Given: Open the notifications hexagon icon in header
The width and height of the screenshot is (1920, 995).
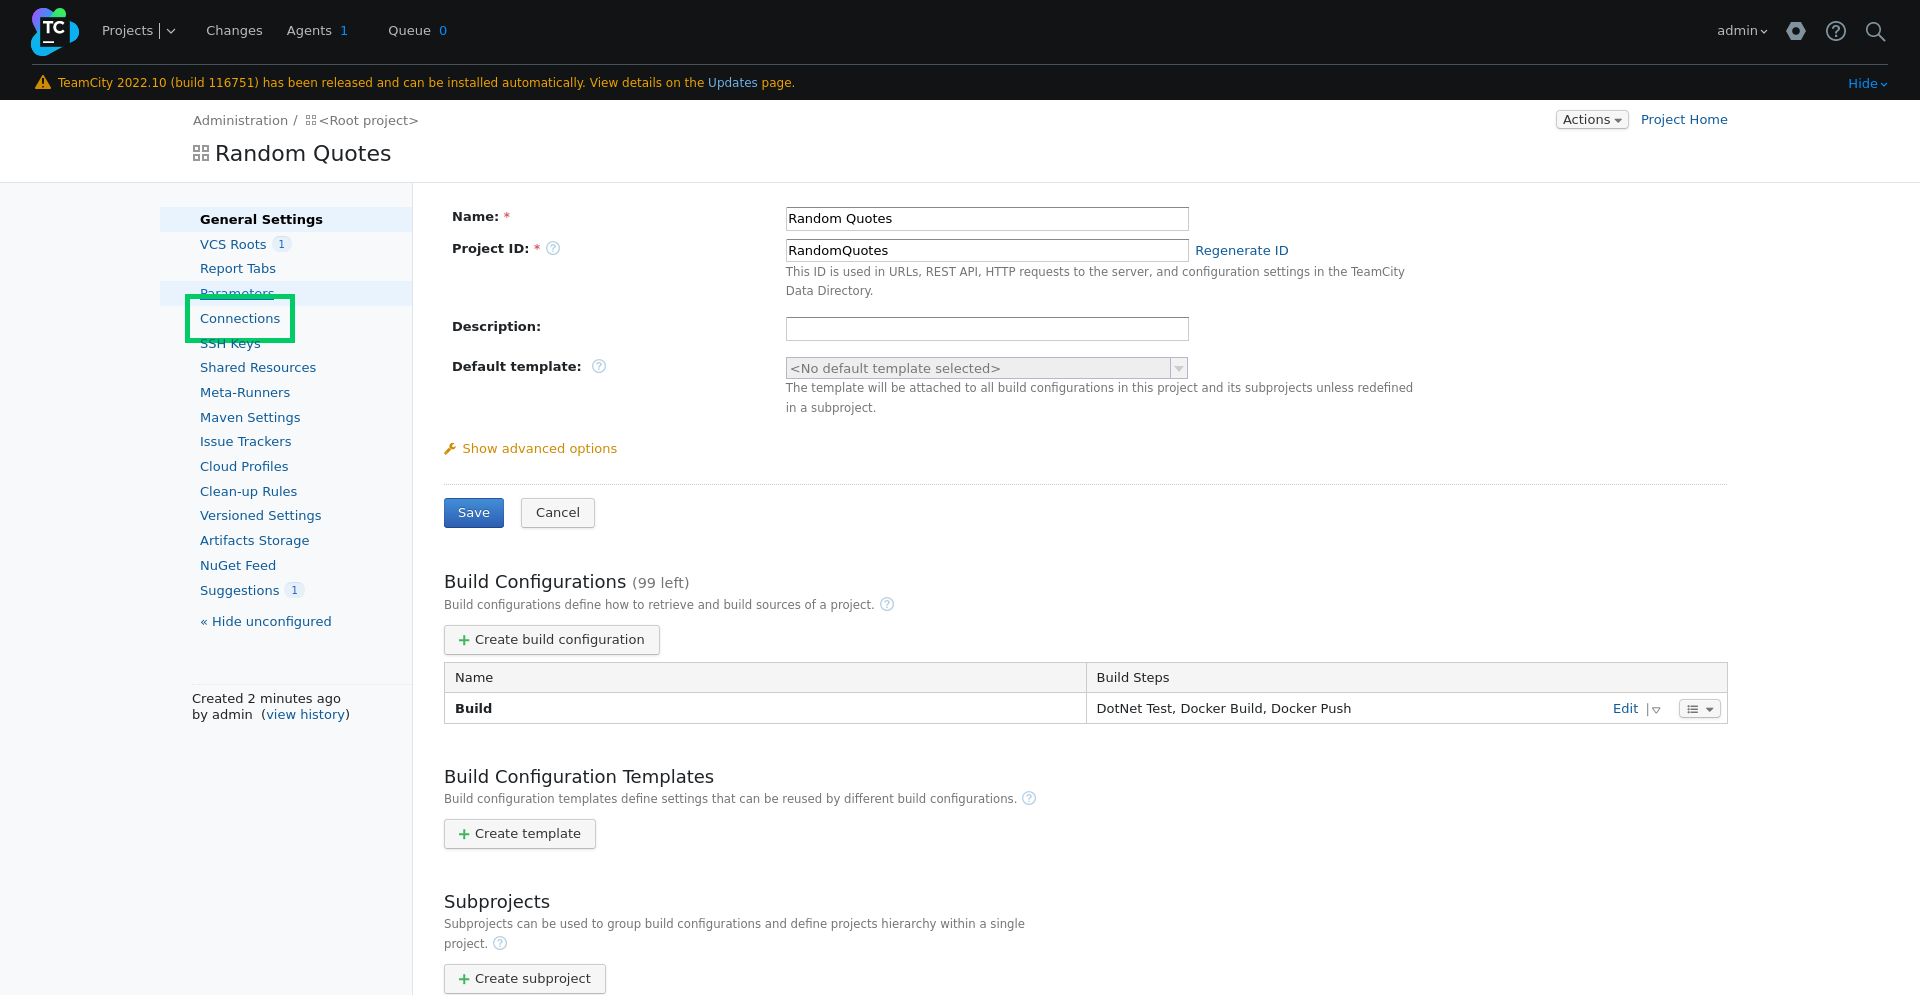Looking at the screenshot, I should 1796,31.
